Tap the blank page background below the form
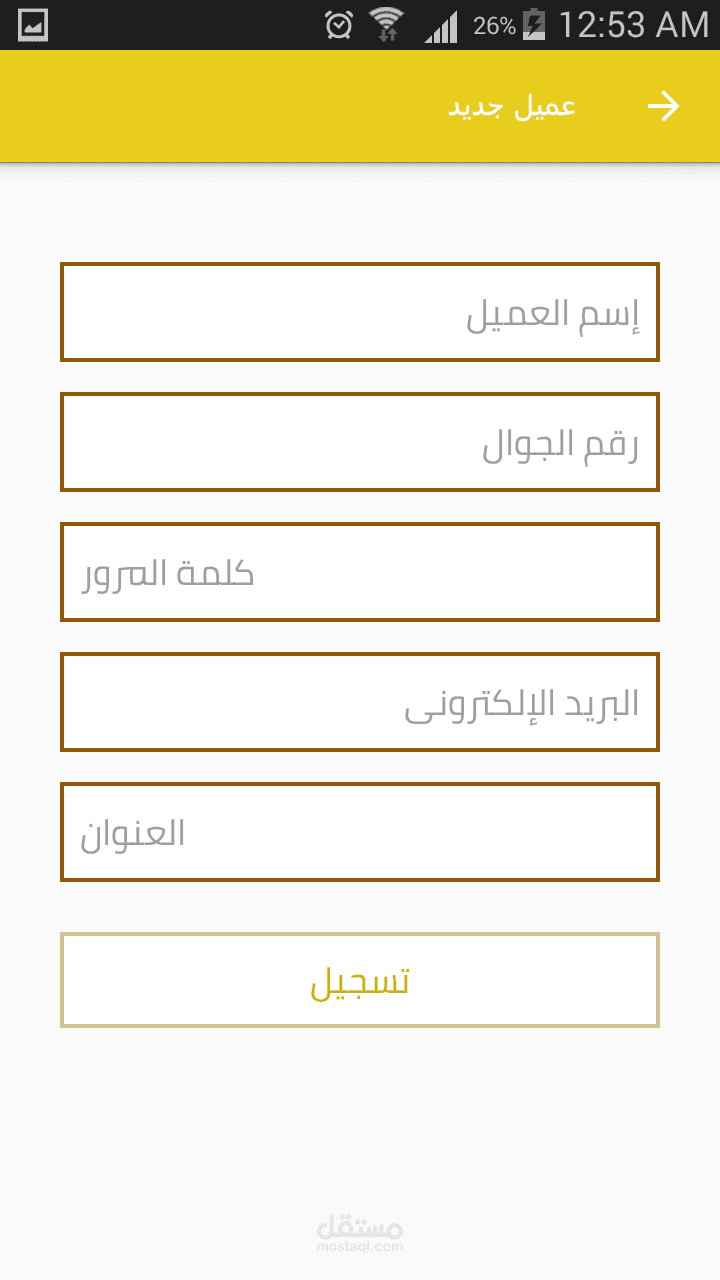The width and height of the screenshot is (720, 1280). coord(360,1120)
